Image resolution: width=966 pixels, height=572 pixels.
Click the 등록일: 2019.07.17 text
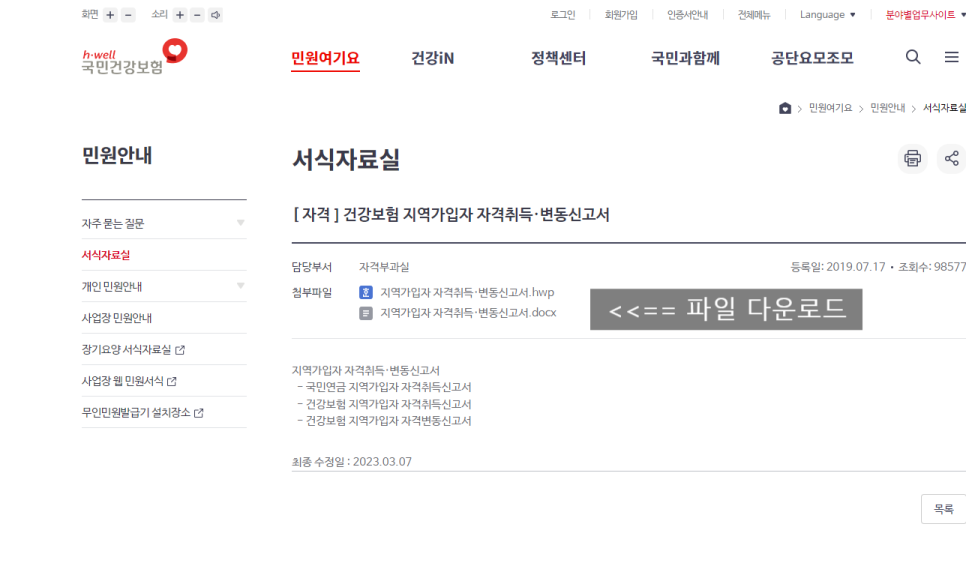pyautogui.click(x=838, y=267)
